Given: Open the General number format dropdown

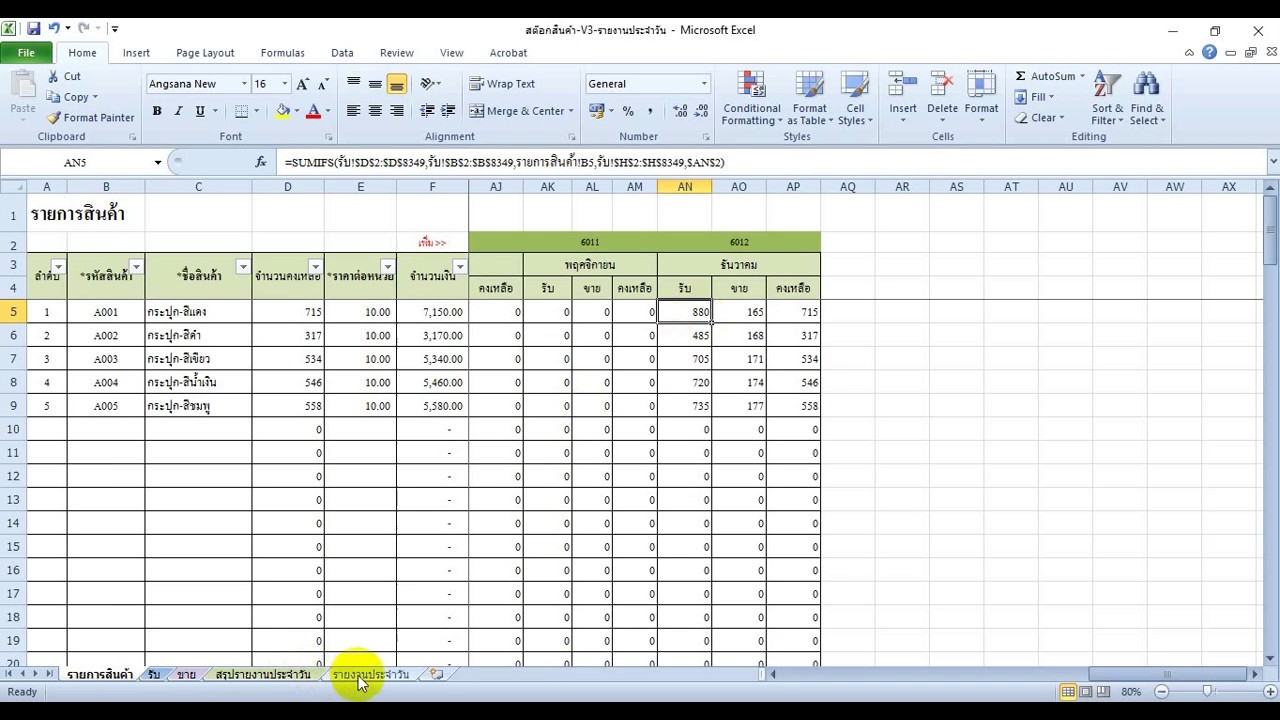Looking at the screenshot, I should pyautogui.click(x=704, y=84).
